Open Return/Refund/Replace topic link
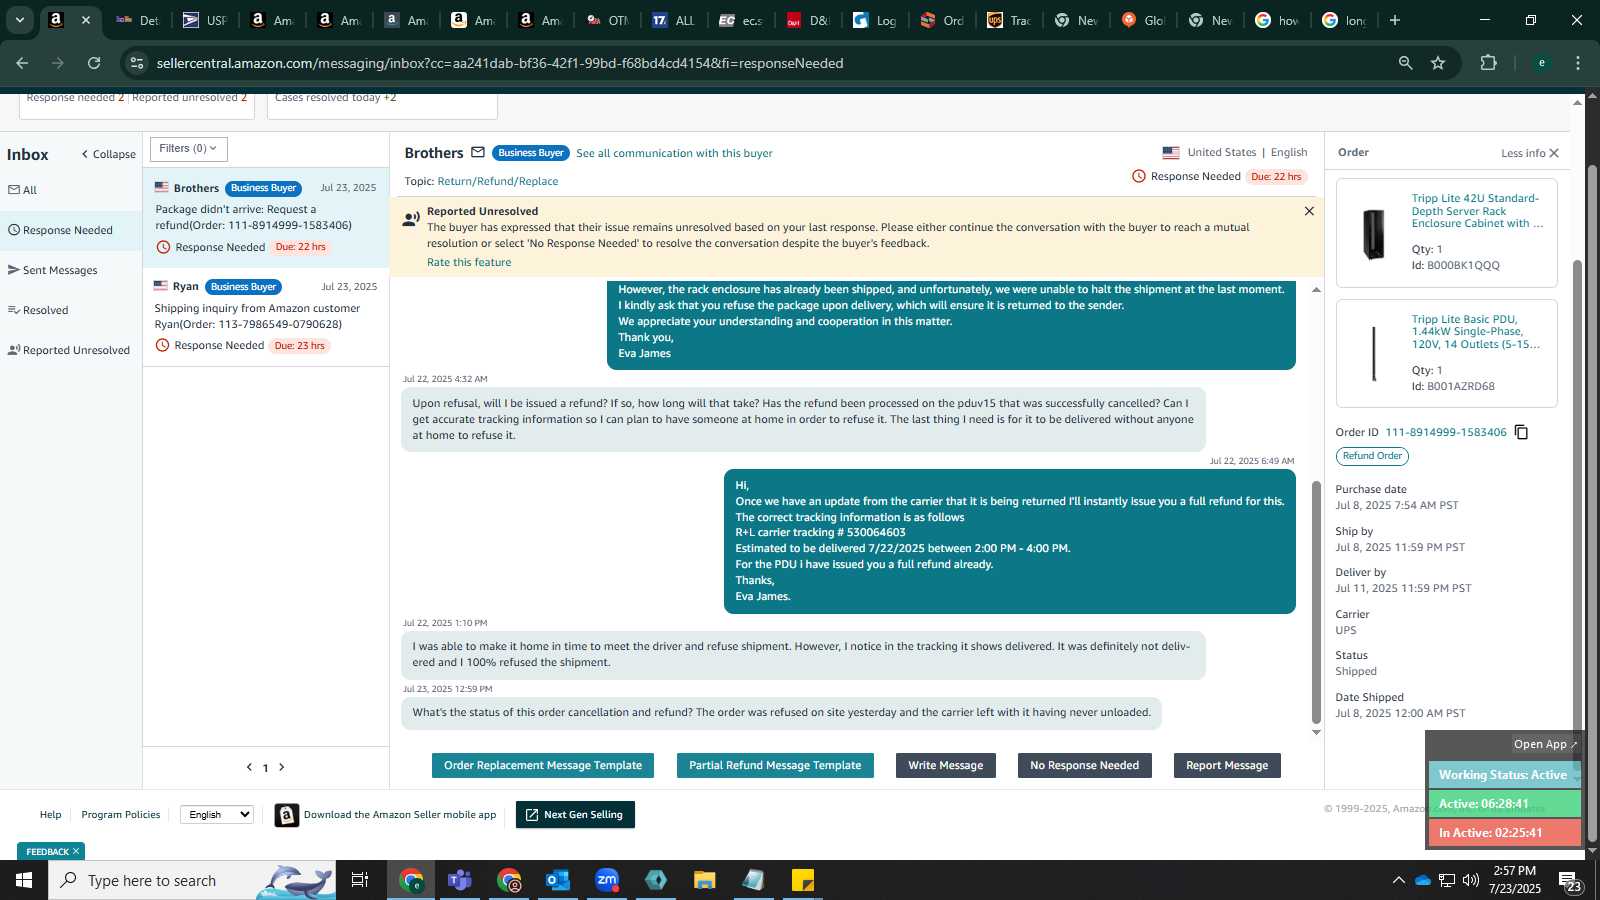This screenshot has width=1600, height=900. coord(498,181)
